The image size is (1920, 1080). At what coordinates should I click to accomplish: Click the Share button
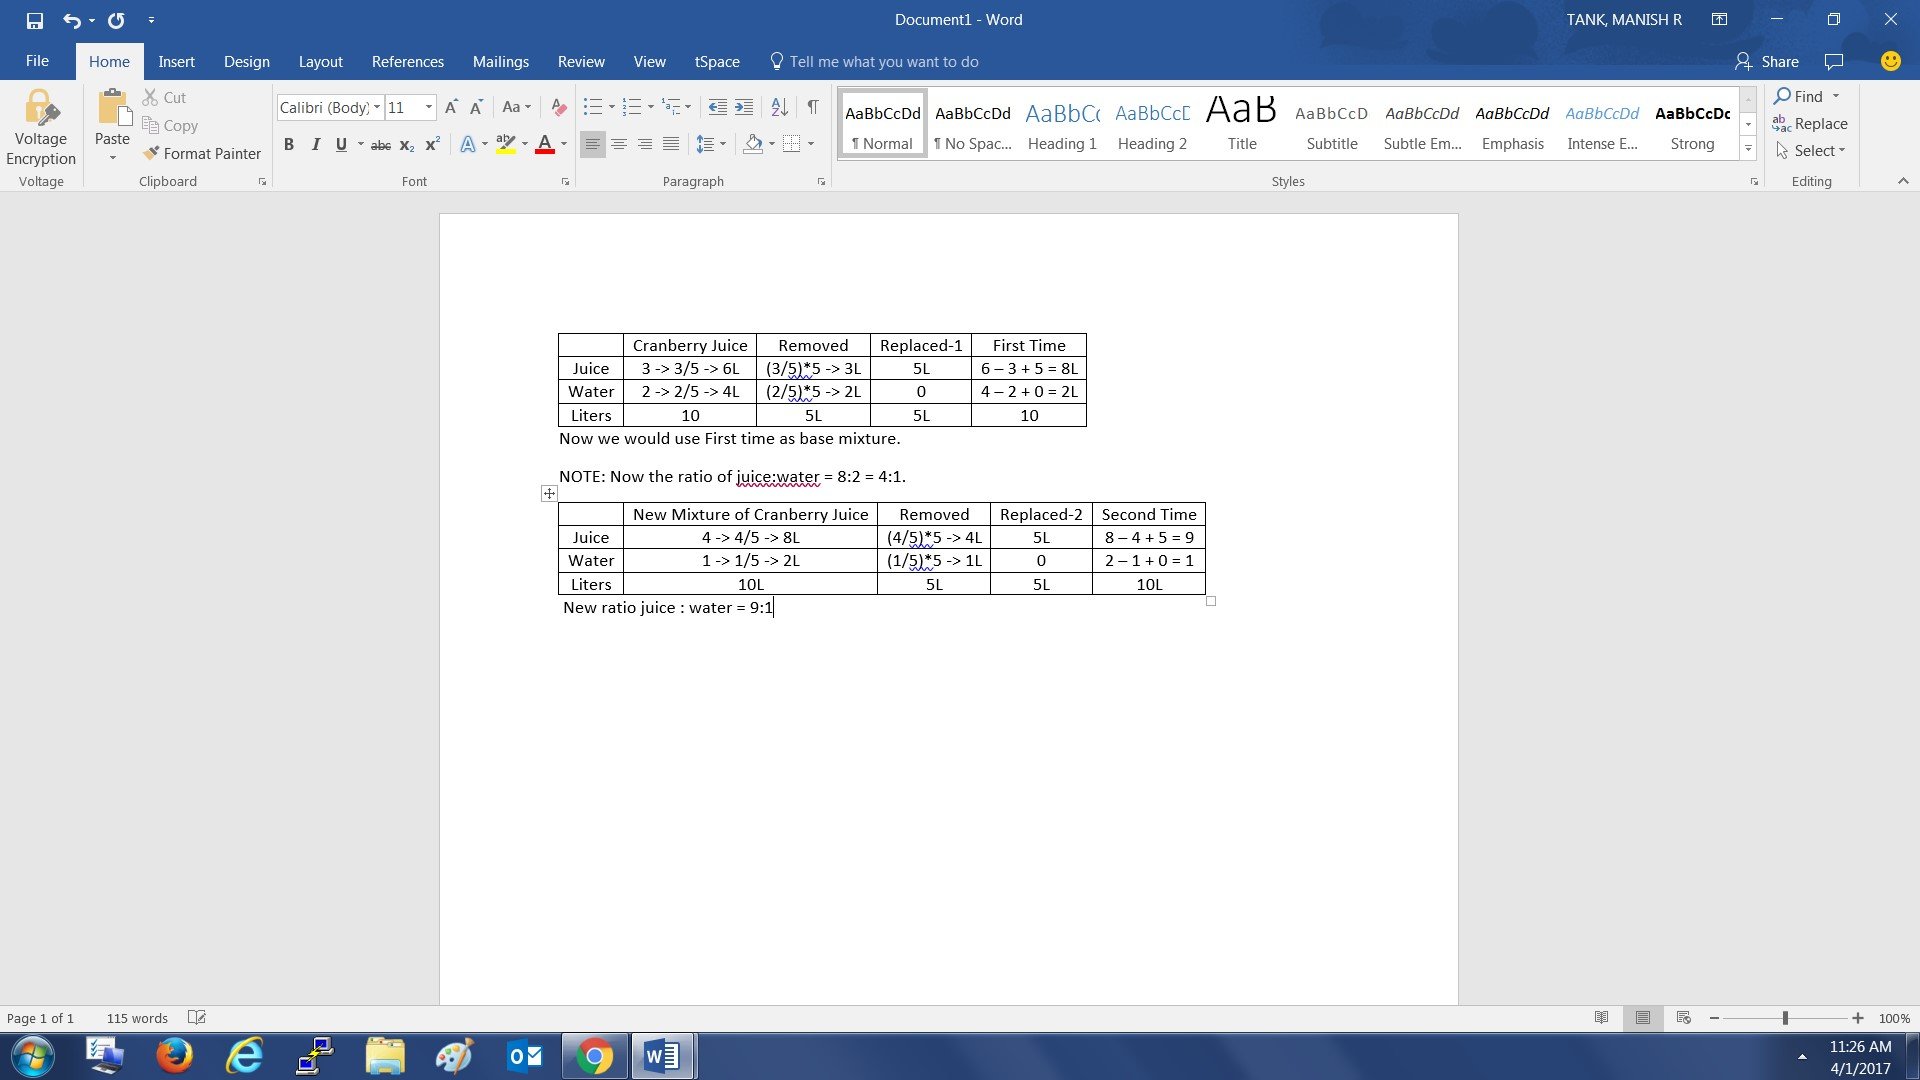[x=1767, y=61]
